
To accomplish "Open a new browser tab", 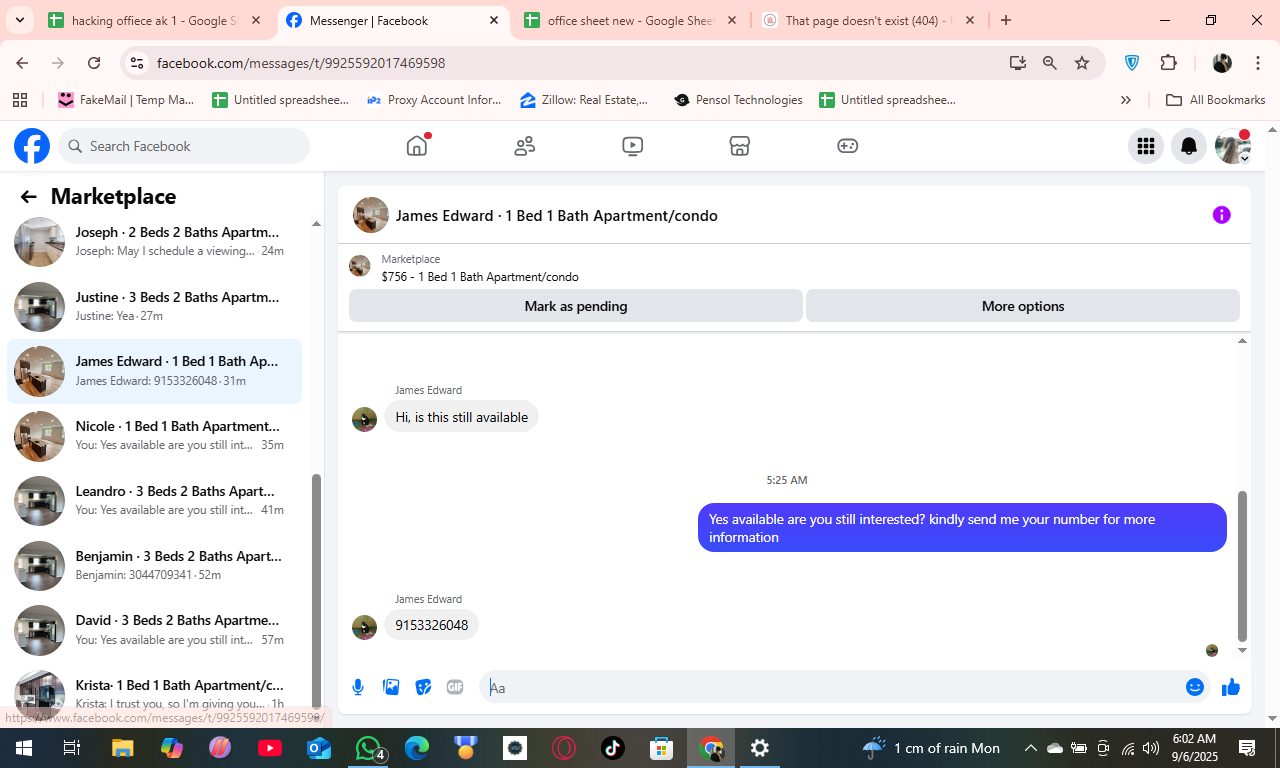I will click(1006, 20).
